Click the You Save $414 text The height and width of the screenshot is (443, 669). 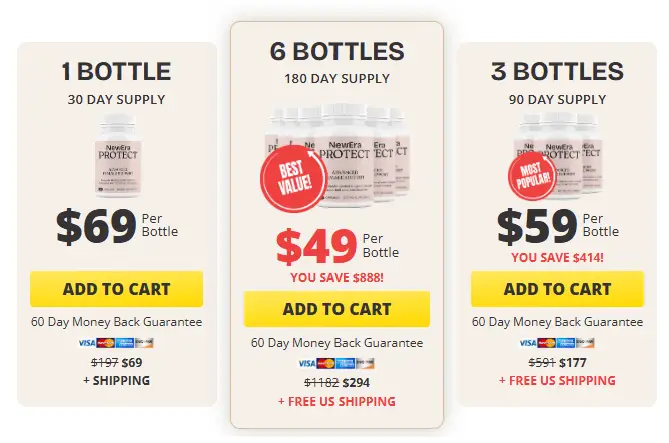tap(557, 257)
